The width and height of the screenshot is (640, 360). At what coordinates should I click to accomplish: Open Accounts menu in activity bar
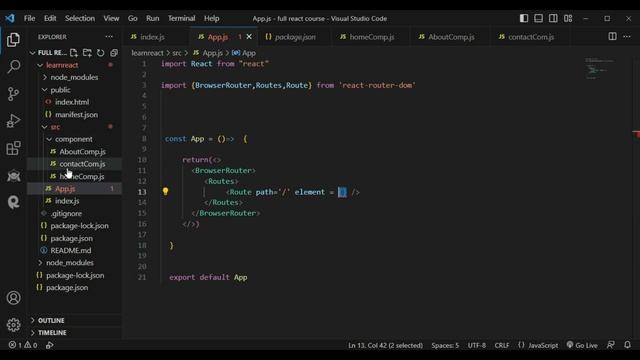[13, 298]
